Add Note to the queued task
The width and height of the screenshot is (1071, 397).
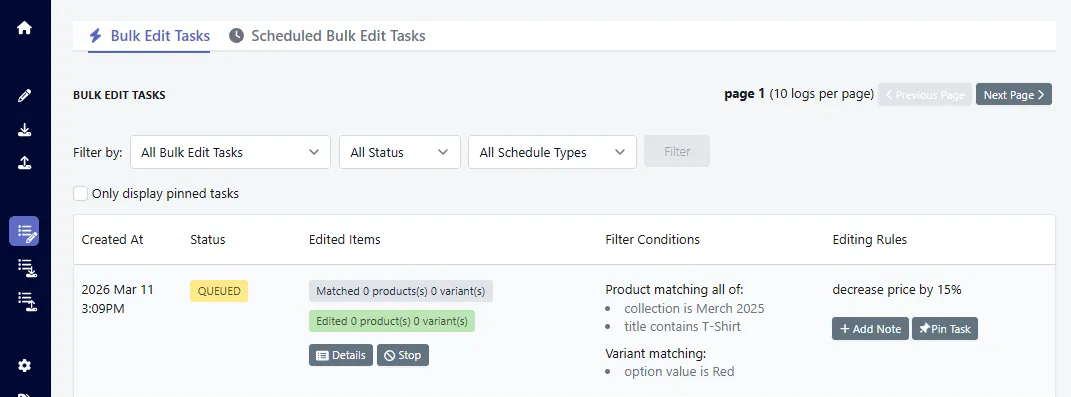[870, 329]
